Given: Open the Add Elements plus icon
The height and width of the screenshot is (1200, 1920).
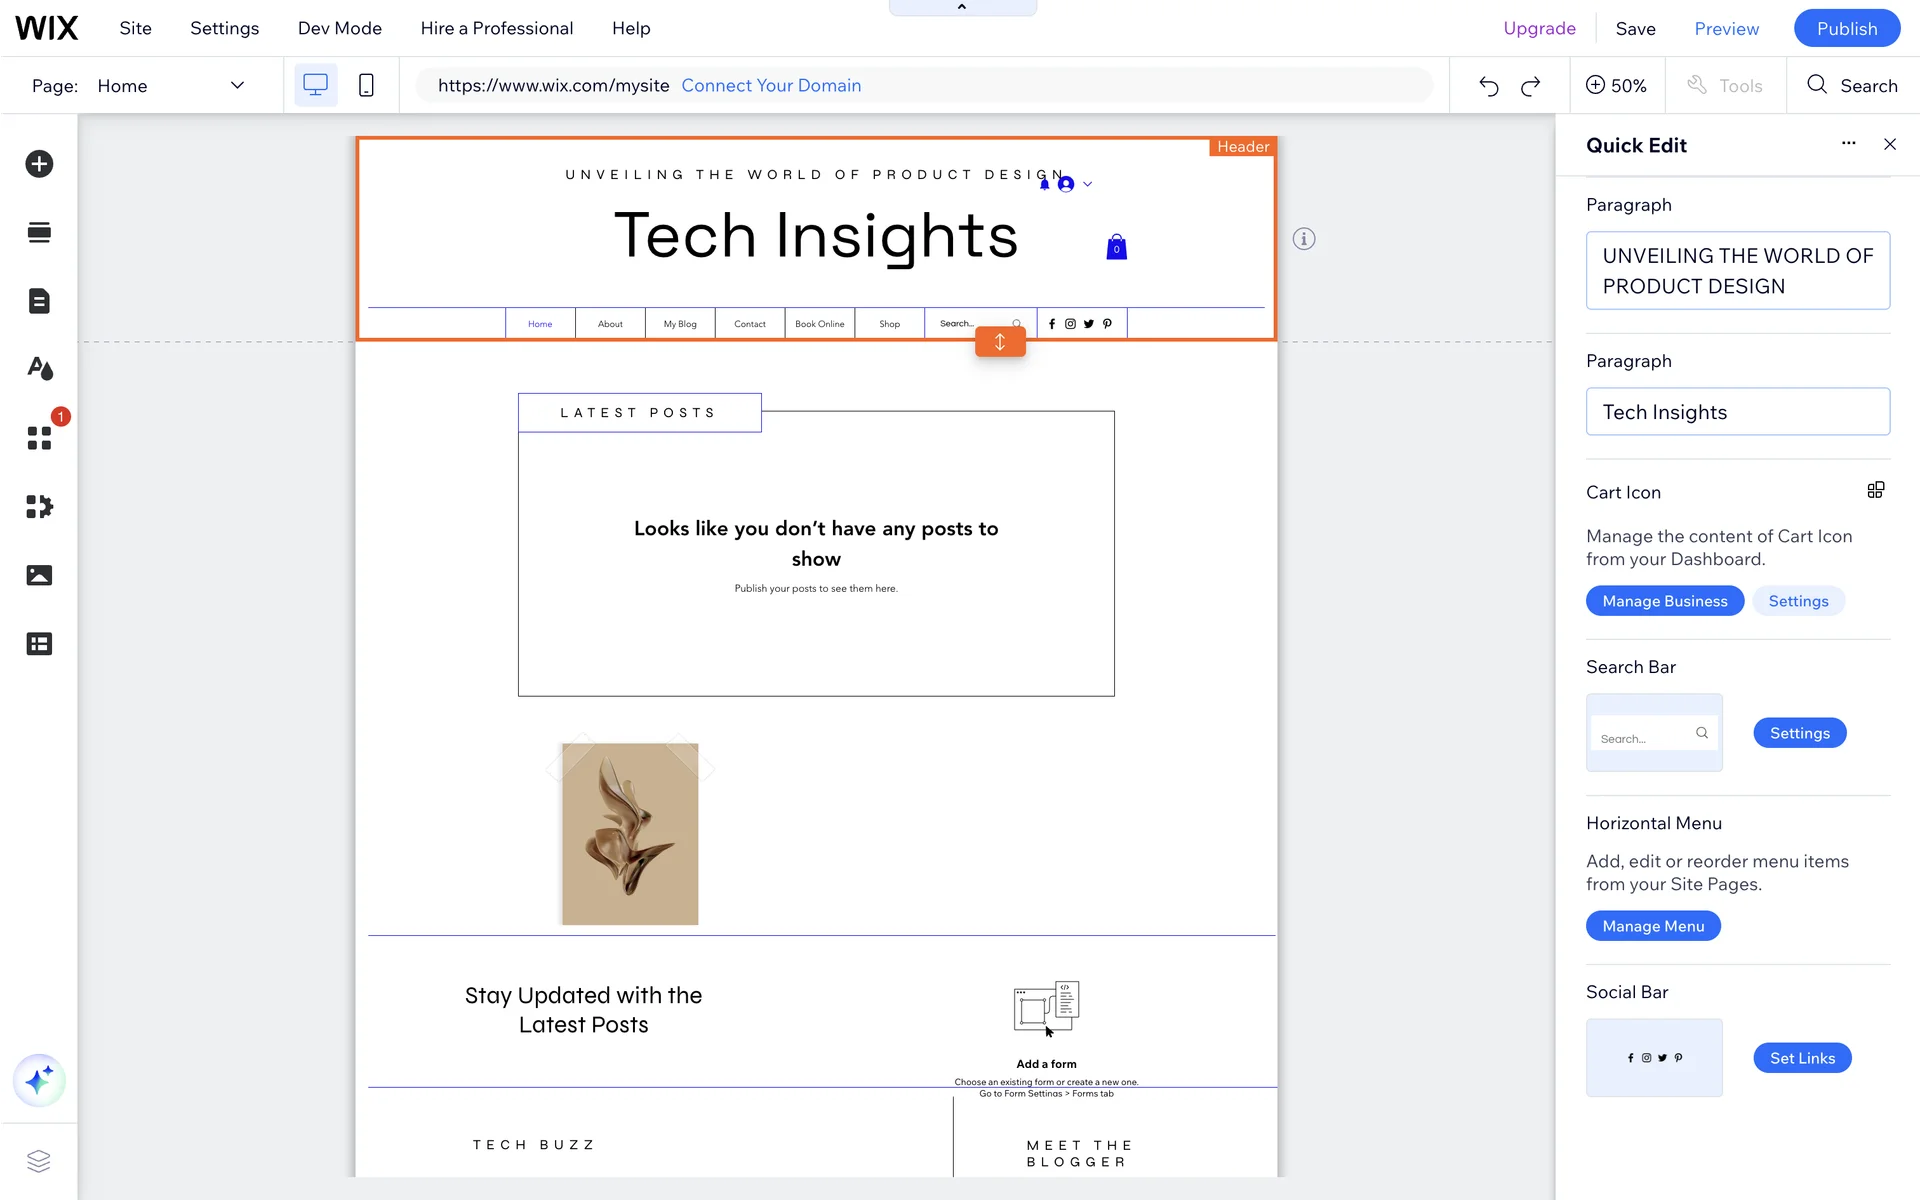Looking at the screenshot, I should point(39,164).
